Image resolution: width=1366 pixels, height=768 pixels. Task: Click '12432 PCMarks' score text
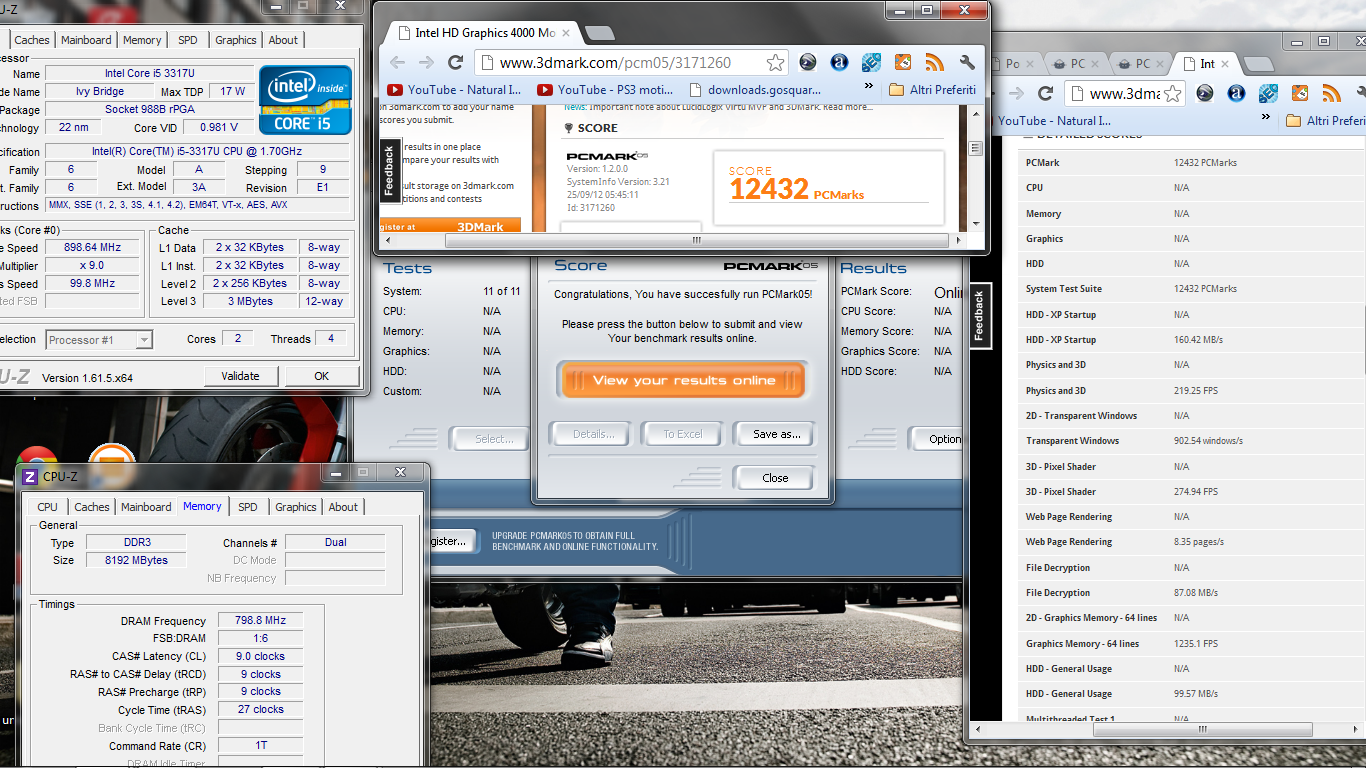[x=797, y=187]
